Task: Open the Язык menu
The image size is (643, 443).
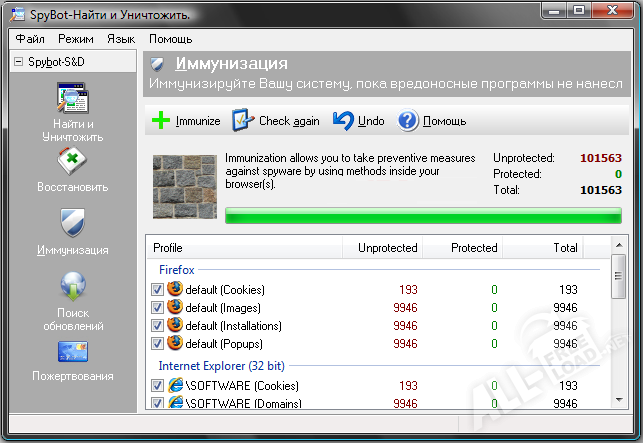Action: (x=121, y=39)
